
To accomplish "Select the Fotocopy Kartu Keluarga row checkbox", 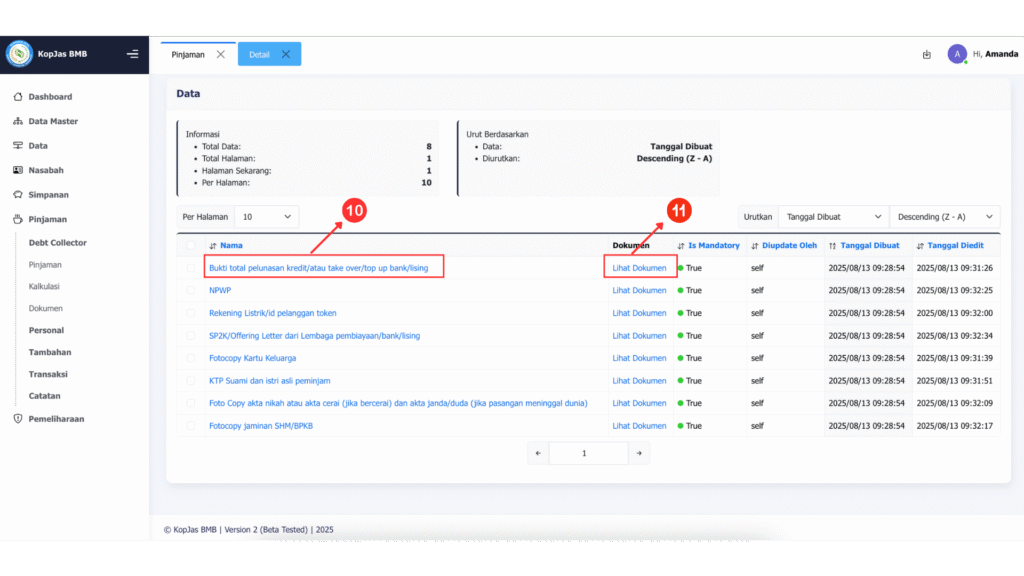I will tap(191, 358).
